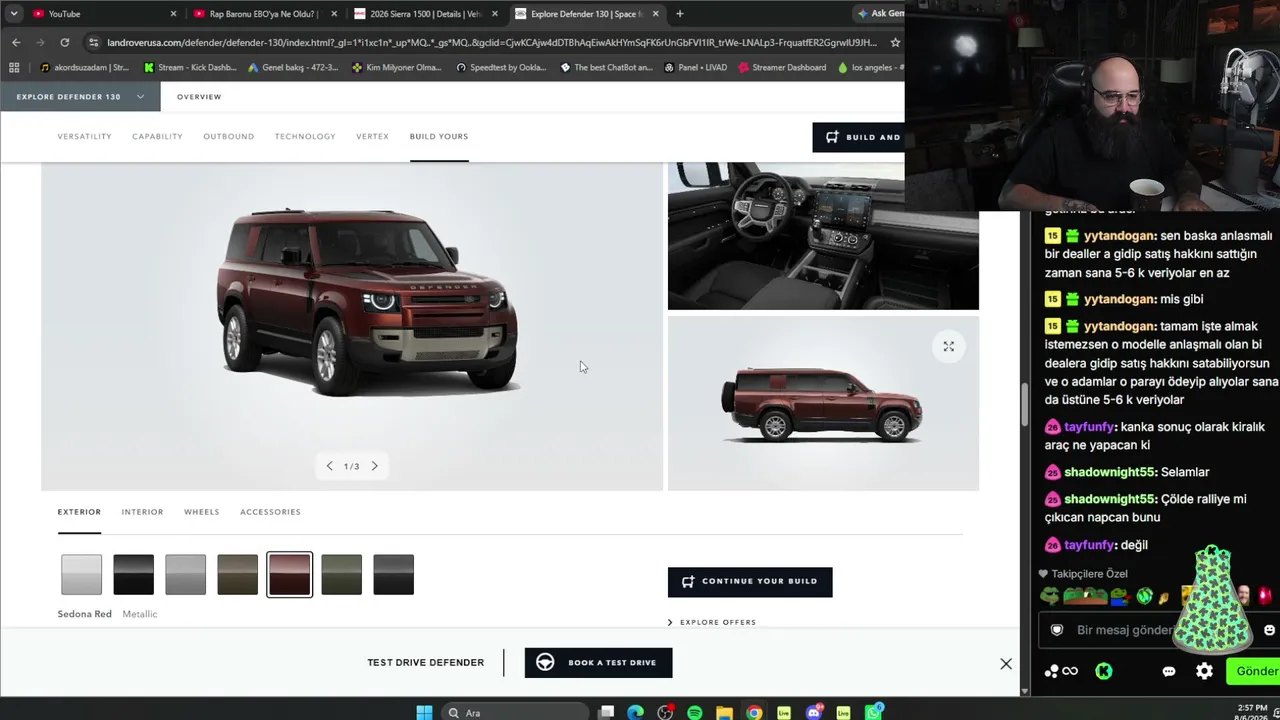The height and width of the screenshot is (720, 1280).
Task: Go back using the browser back arrow
Action: pyautogui.click(x=16, y=42)
